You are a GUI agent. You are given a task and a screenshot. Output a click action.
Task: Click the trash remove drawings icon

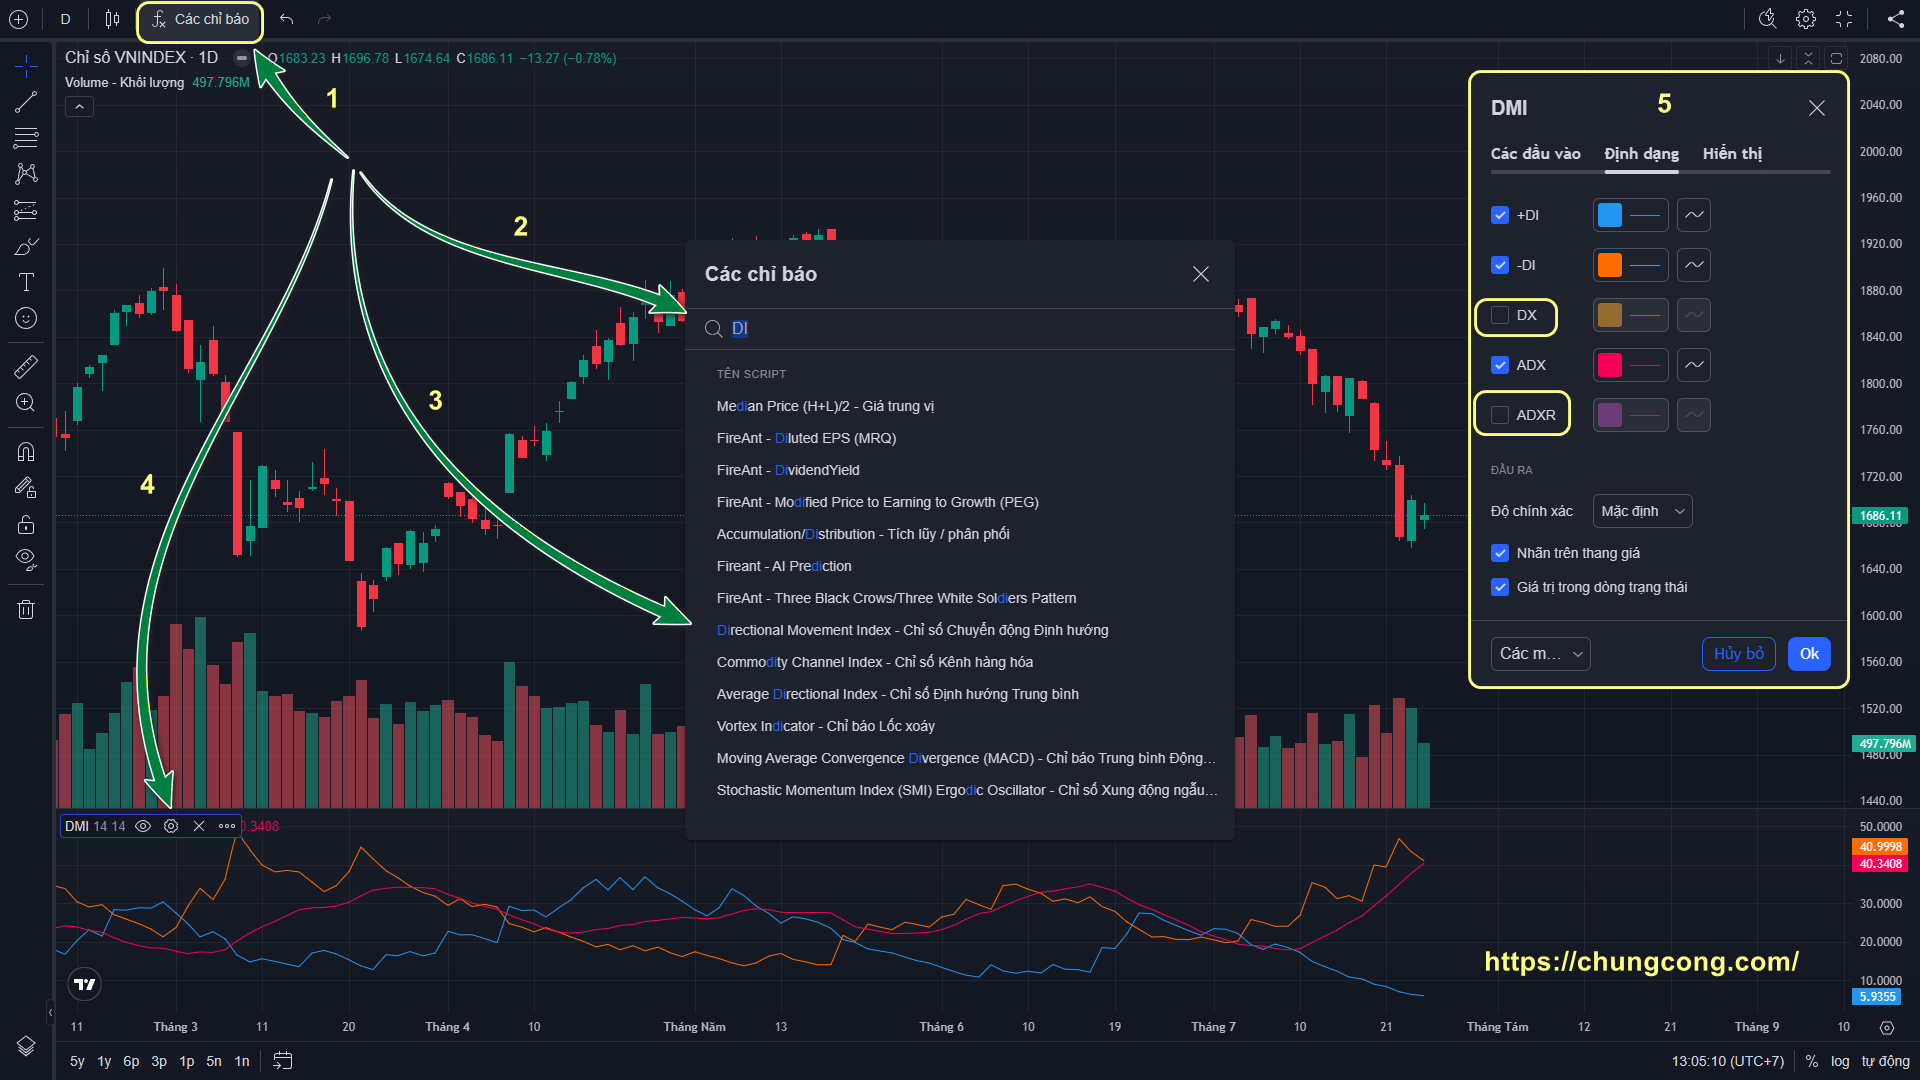coord(26,609)
